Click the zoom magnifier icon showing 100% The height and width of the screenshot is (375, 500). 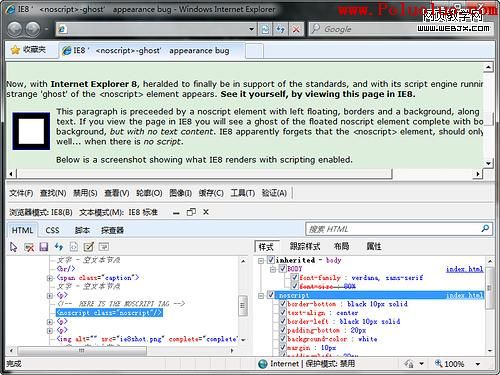click(439, 363)
